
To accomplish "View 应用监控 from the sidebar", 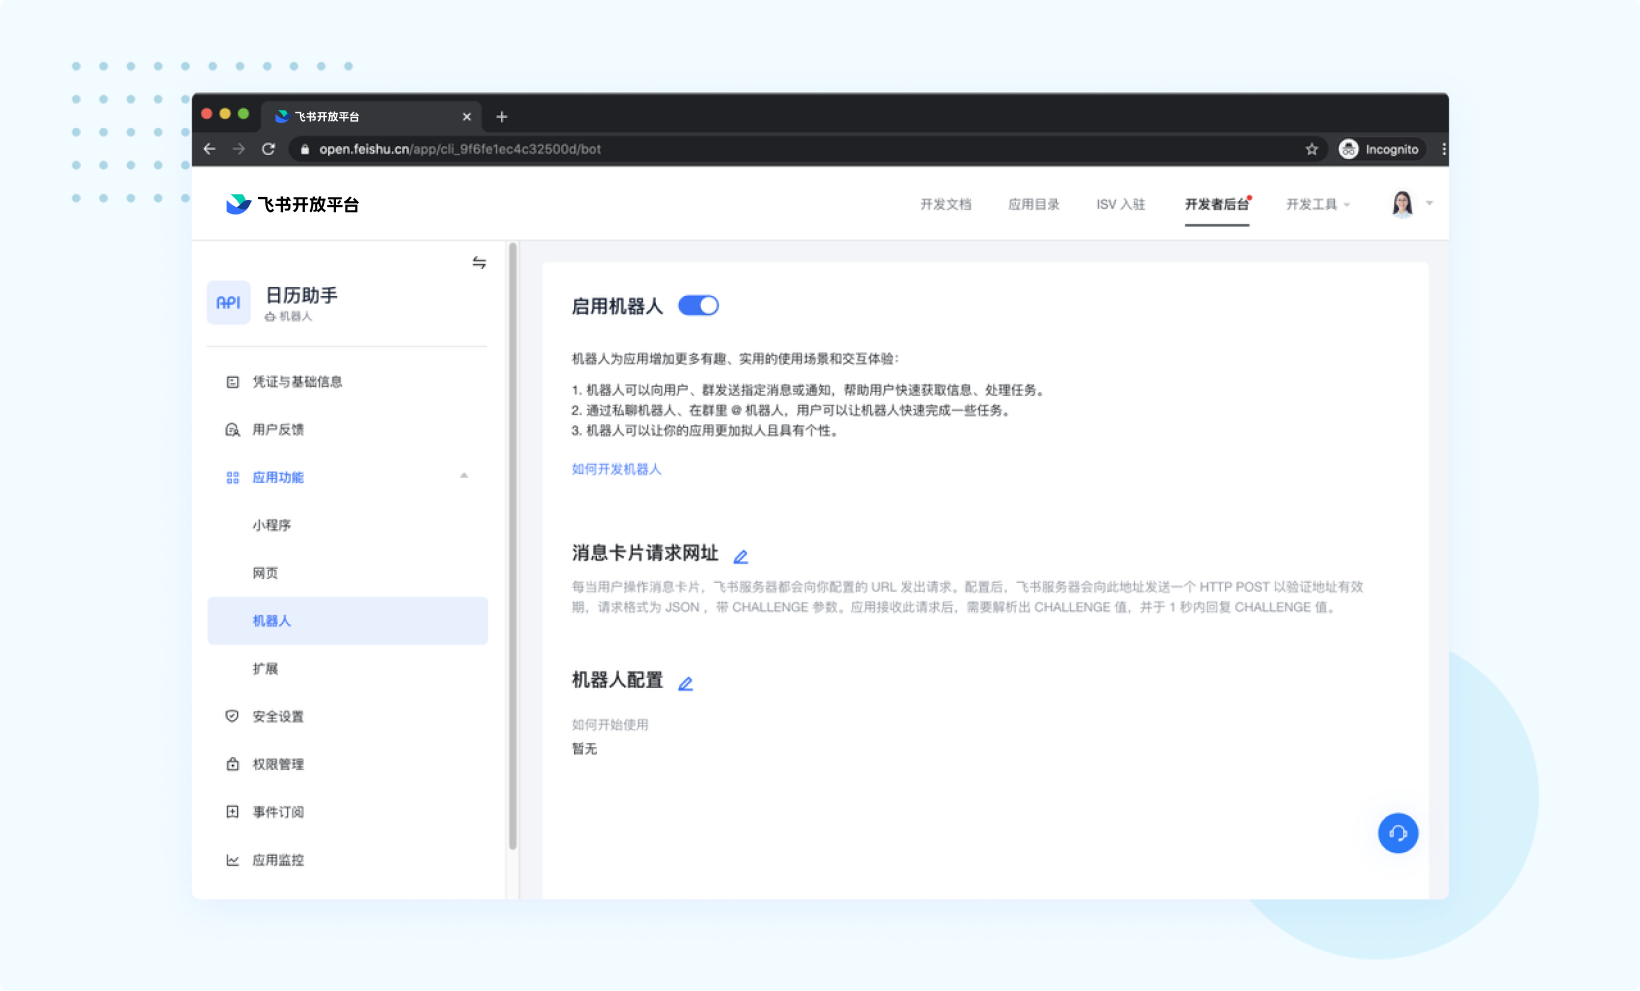I will [278, 859].
